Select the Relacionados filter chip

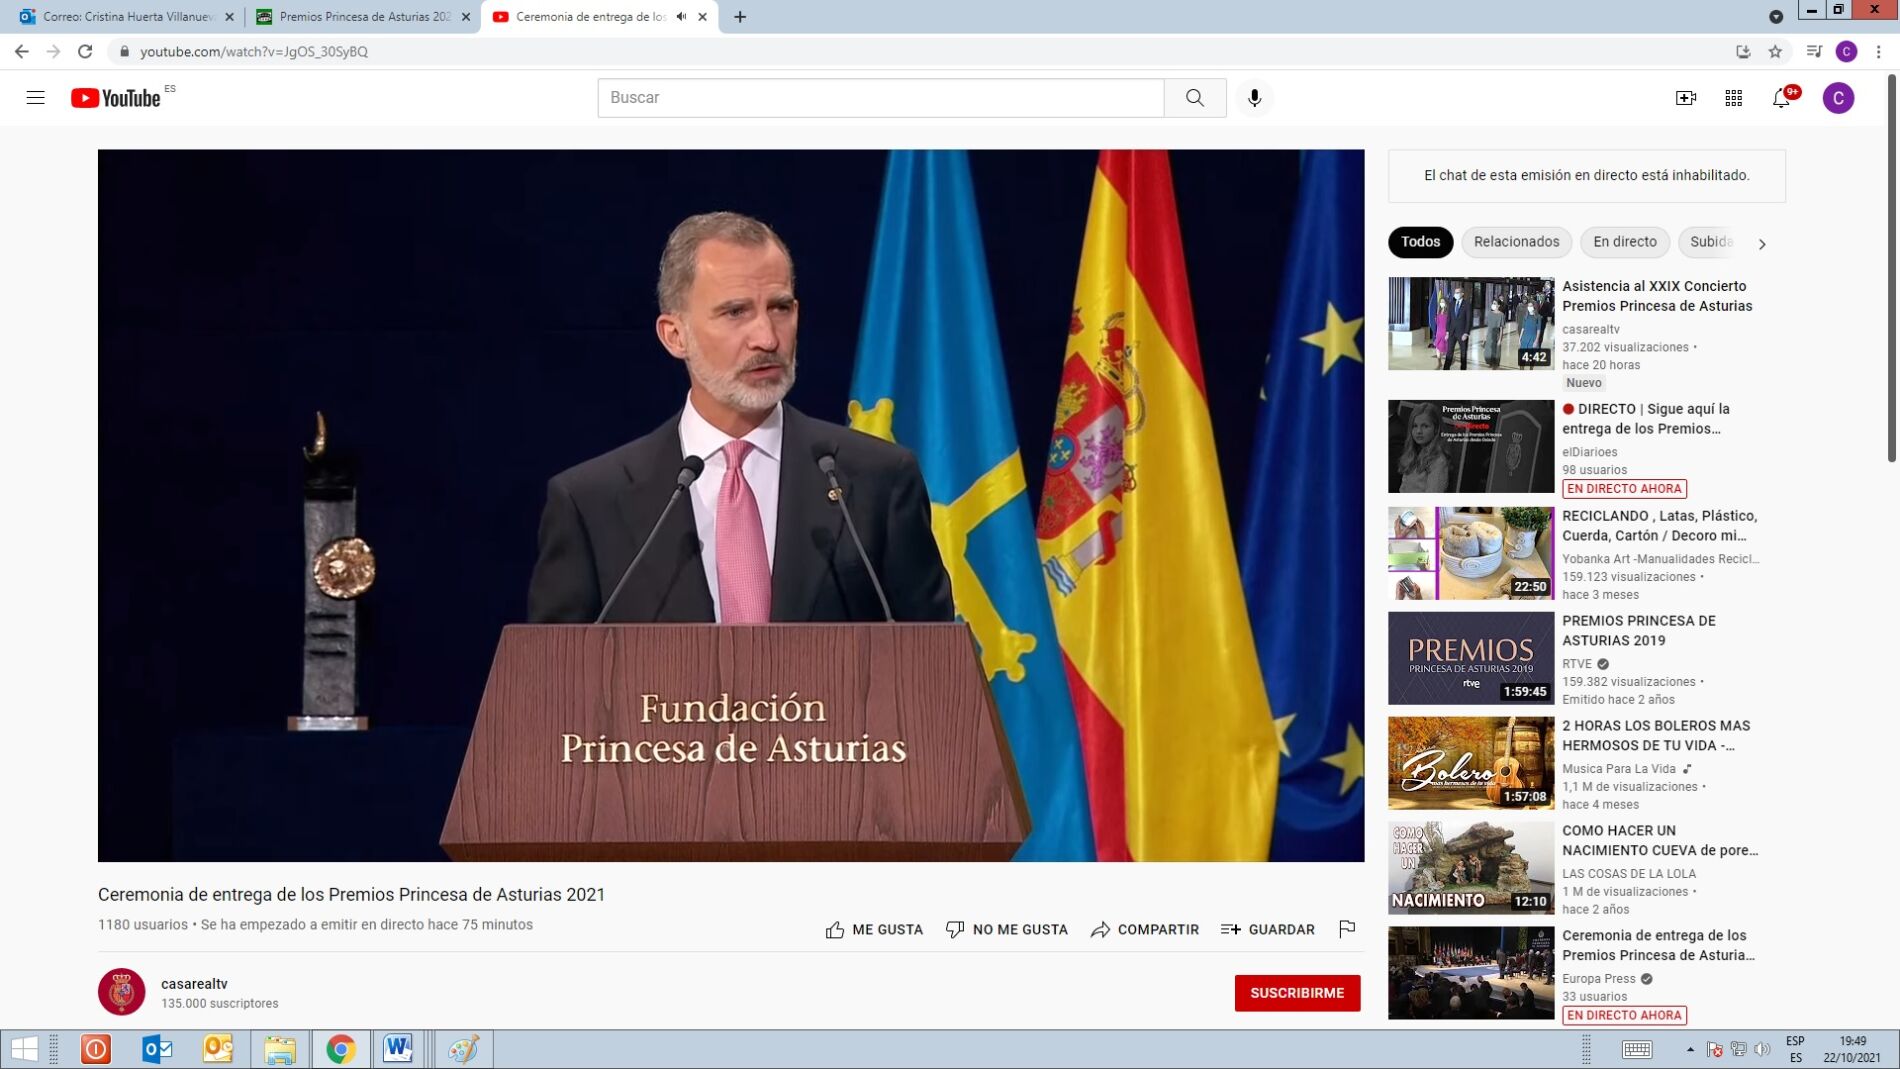(1515, 242)
